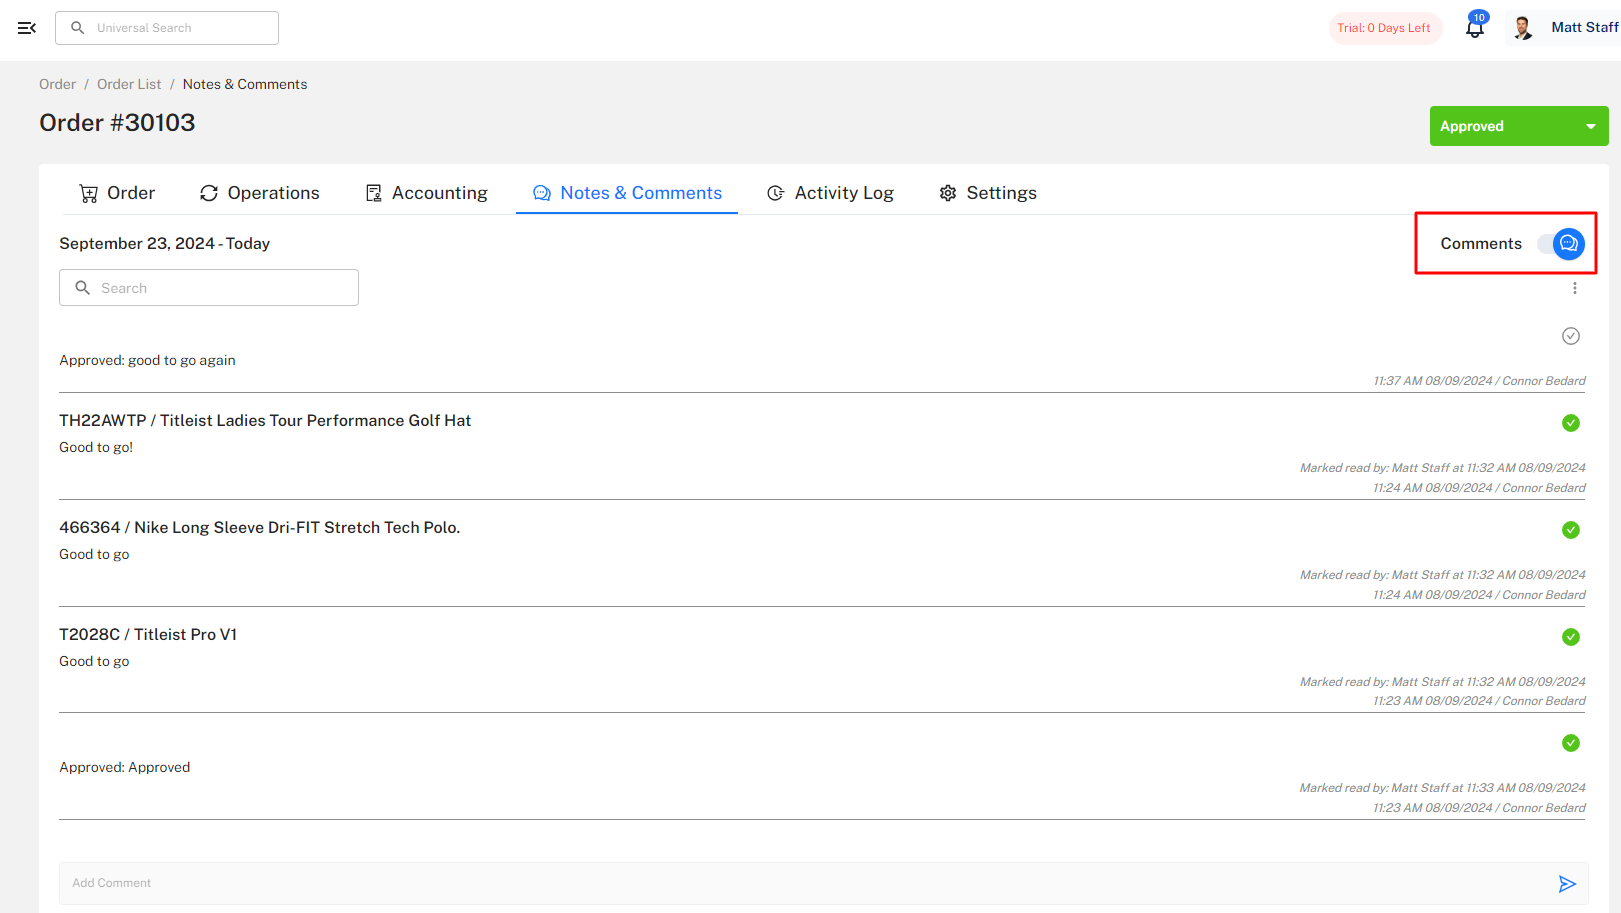
Task: Open the three-dot options menu
Action: click(1575, 288)
